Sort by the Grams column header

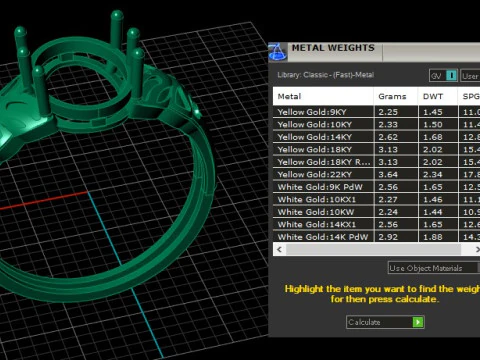[x=396, y=96]
